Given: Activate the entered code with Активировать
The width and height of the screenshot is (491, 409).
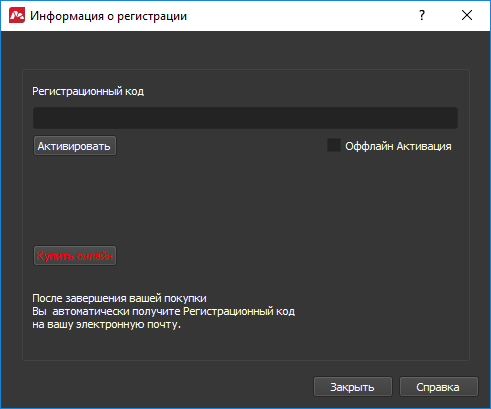Looking at the screenshot, I should [x=75, y=146].
